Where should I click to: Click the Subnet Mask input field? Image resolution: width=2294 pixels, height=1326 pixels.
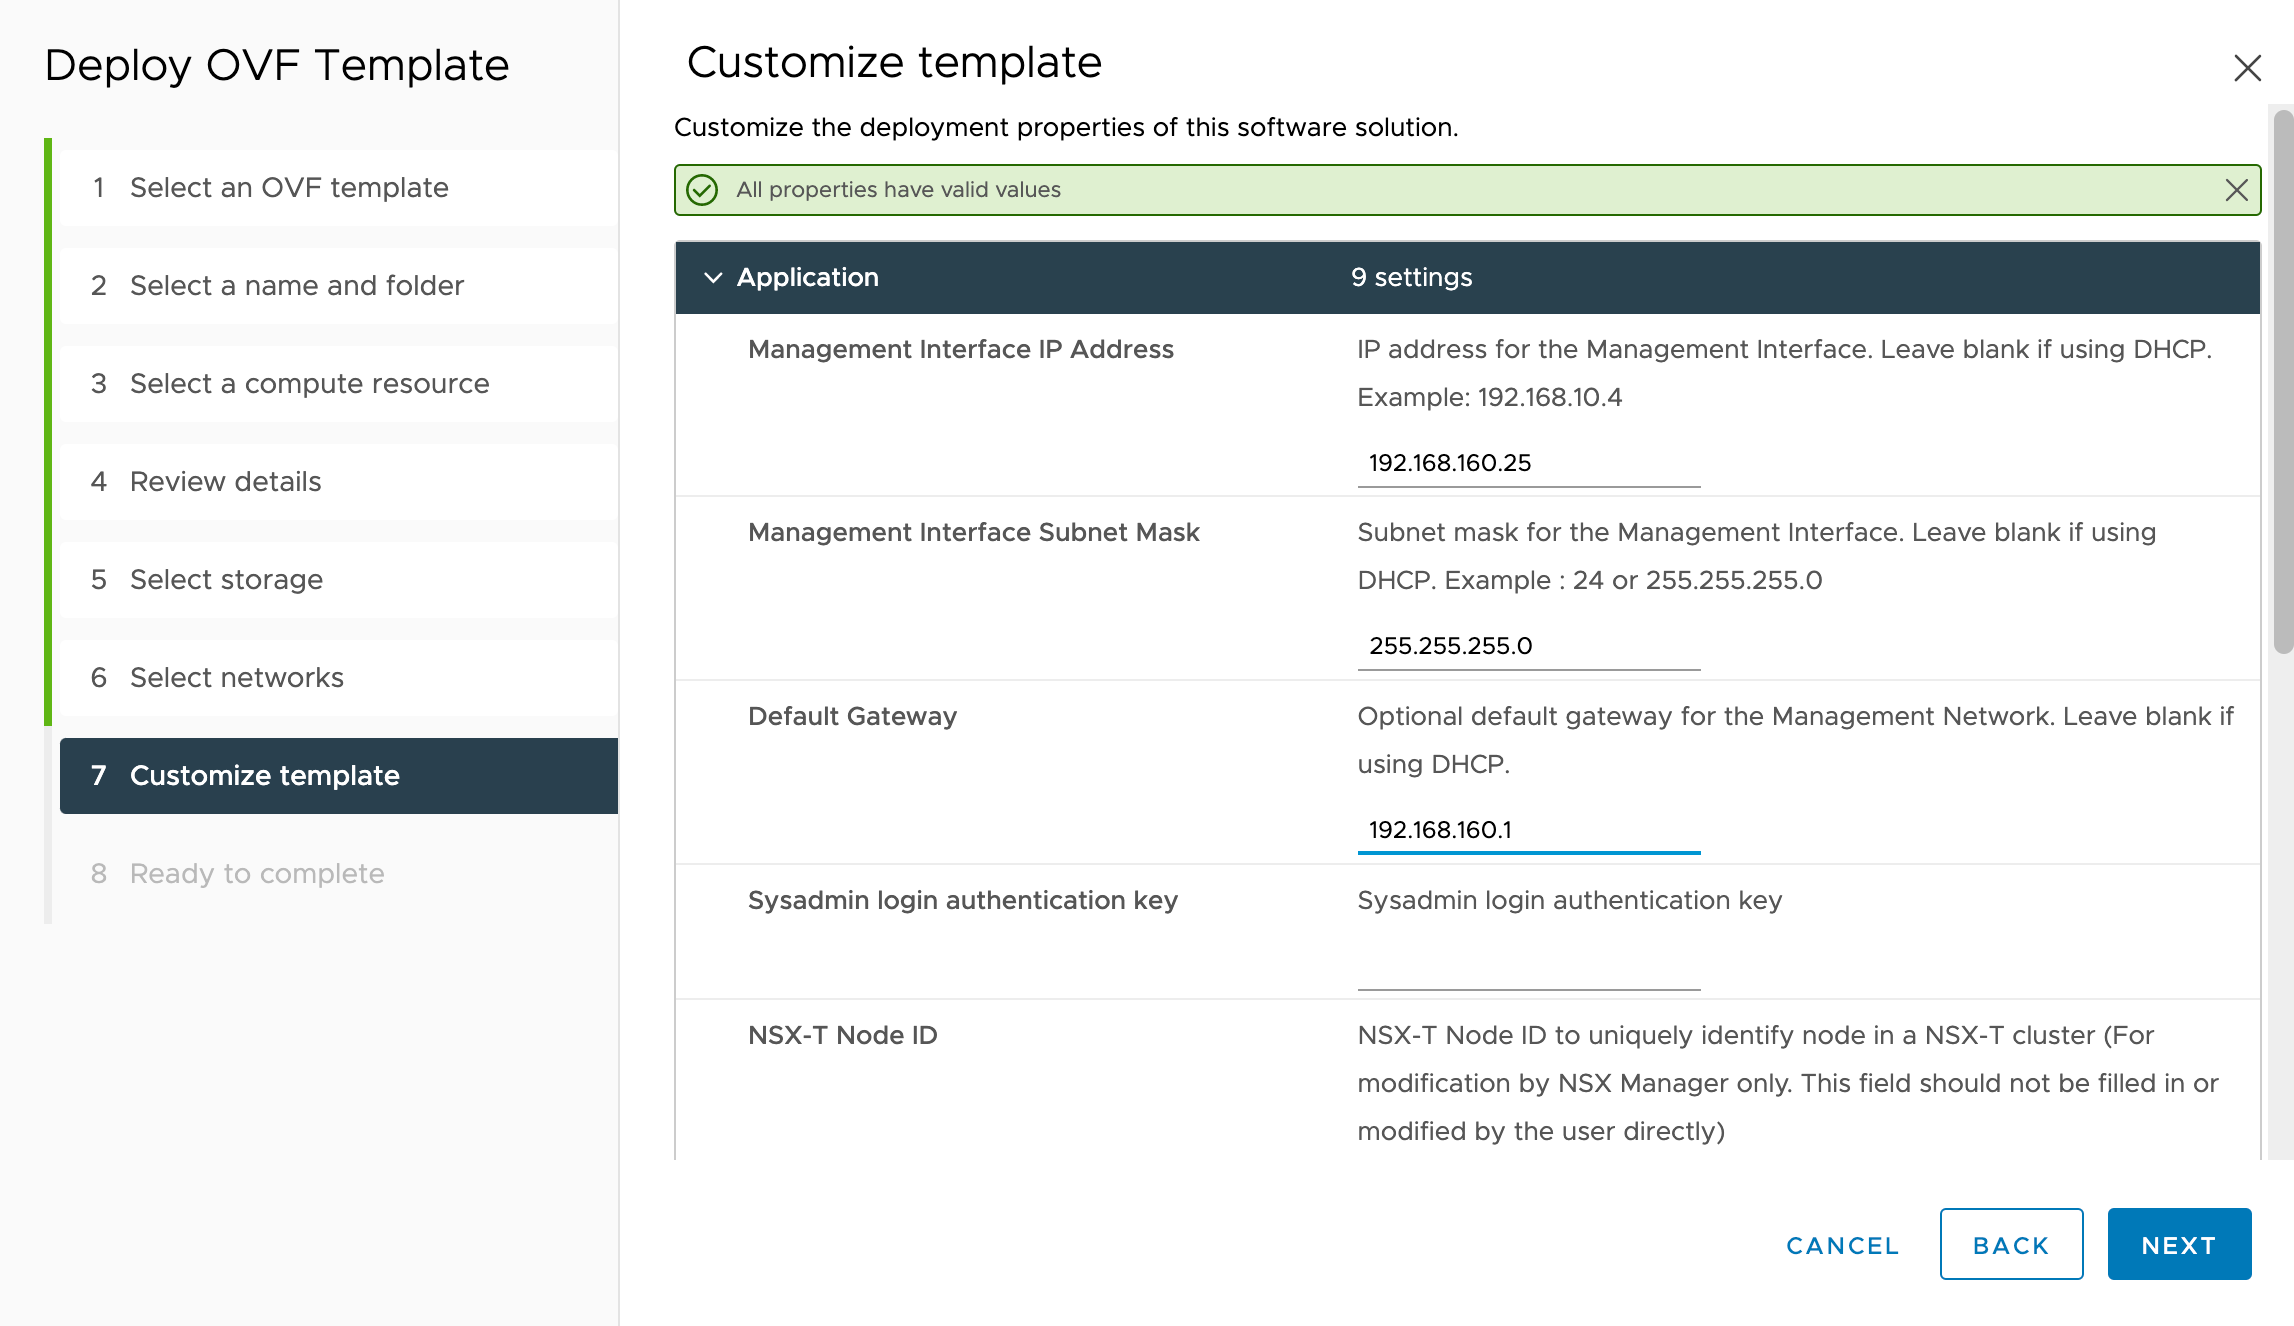coord(1527,646)
